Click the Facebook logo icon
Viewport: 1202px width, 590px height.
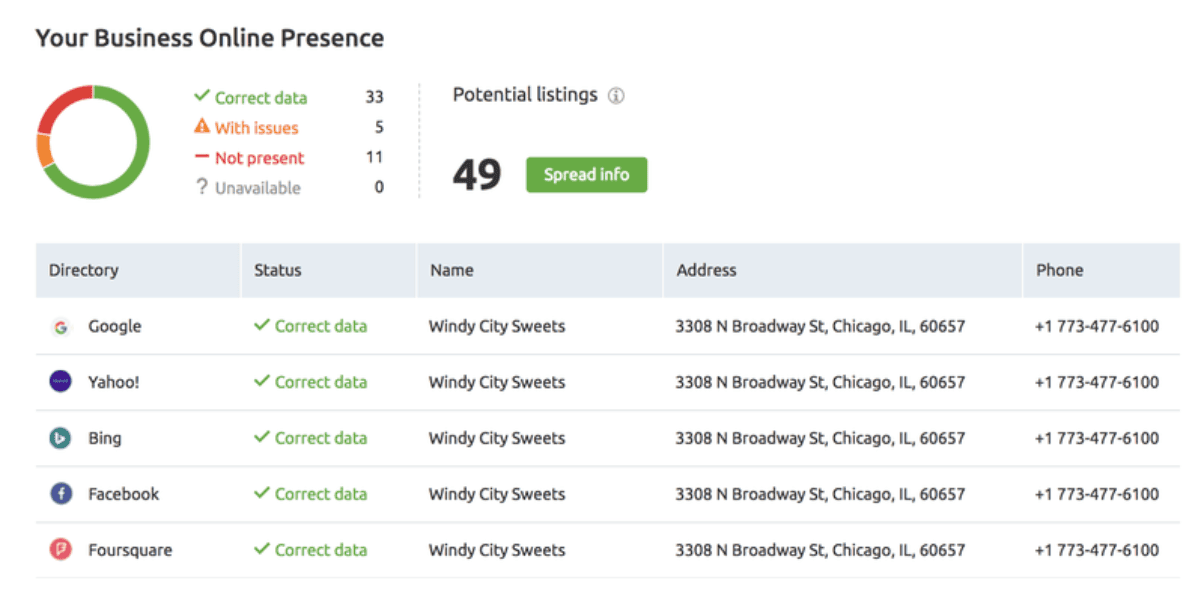pyautogui.click(x=61, y=494)
